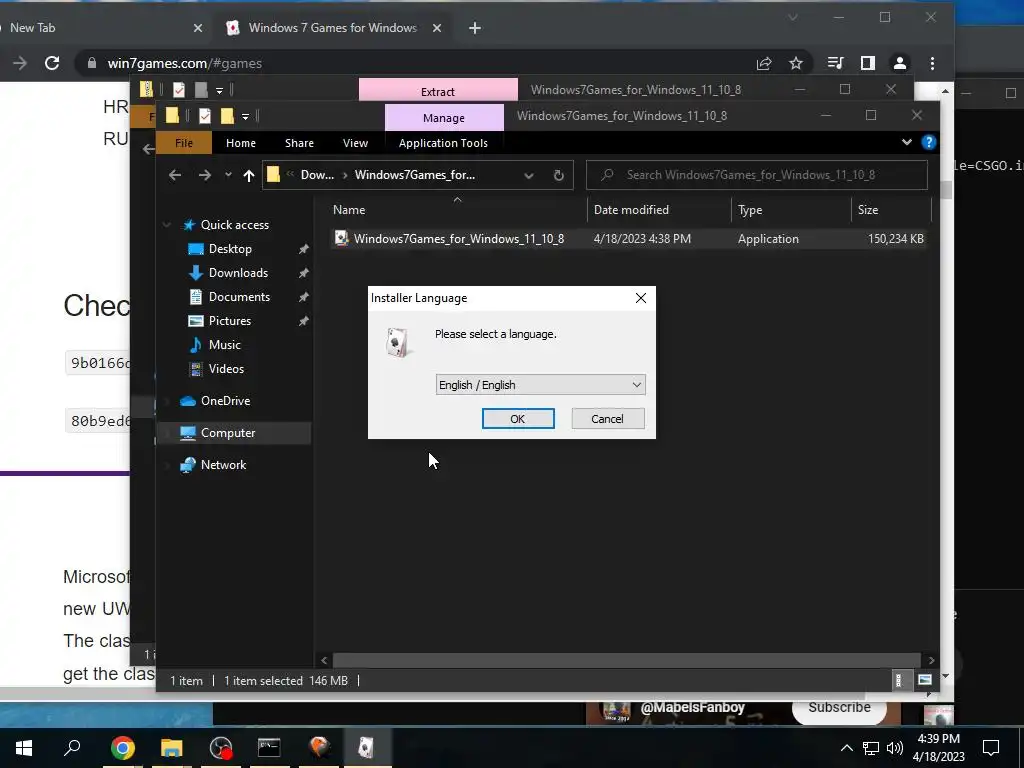Close the Windows 7 Games browser tab
The image size is (1024, 768).
tap(437, 28)
